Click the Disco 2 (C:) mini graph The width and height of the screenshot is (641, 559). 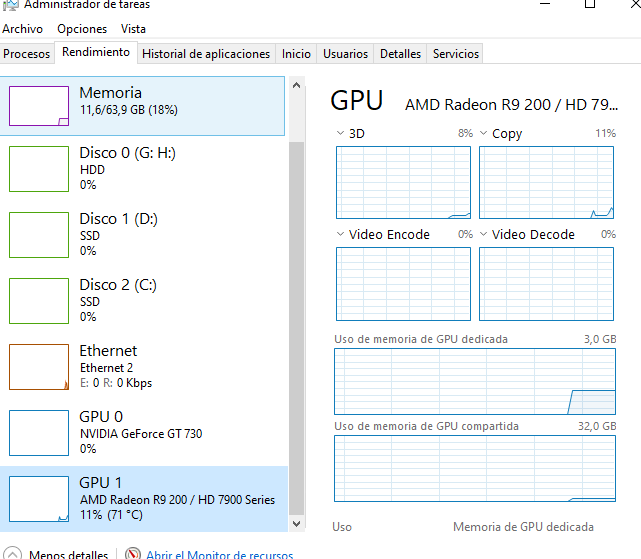[39, 301]
